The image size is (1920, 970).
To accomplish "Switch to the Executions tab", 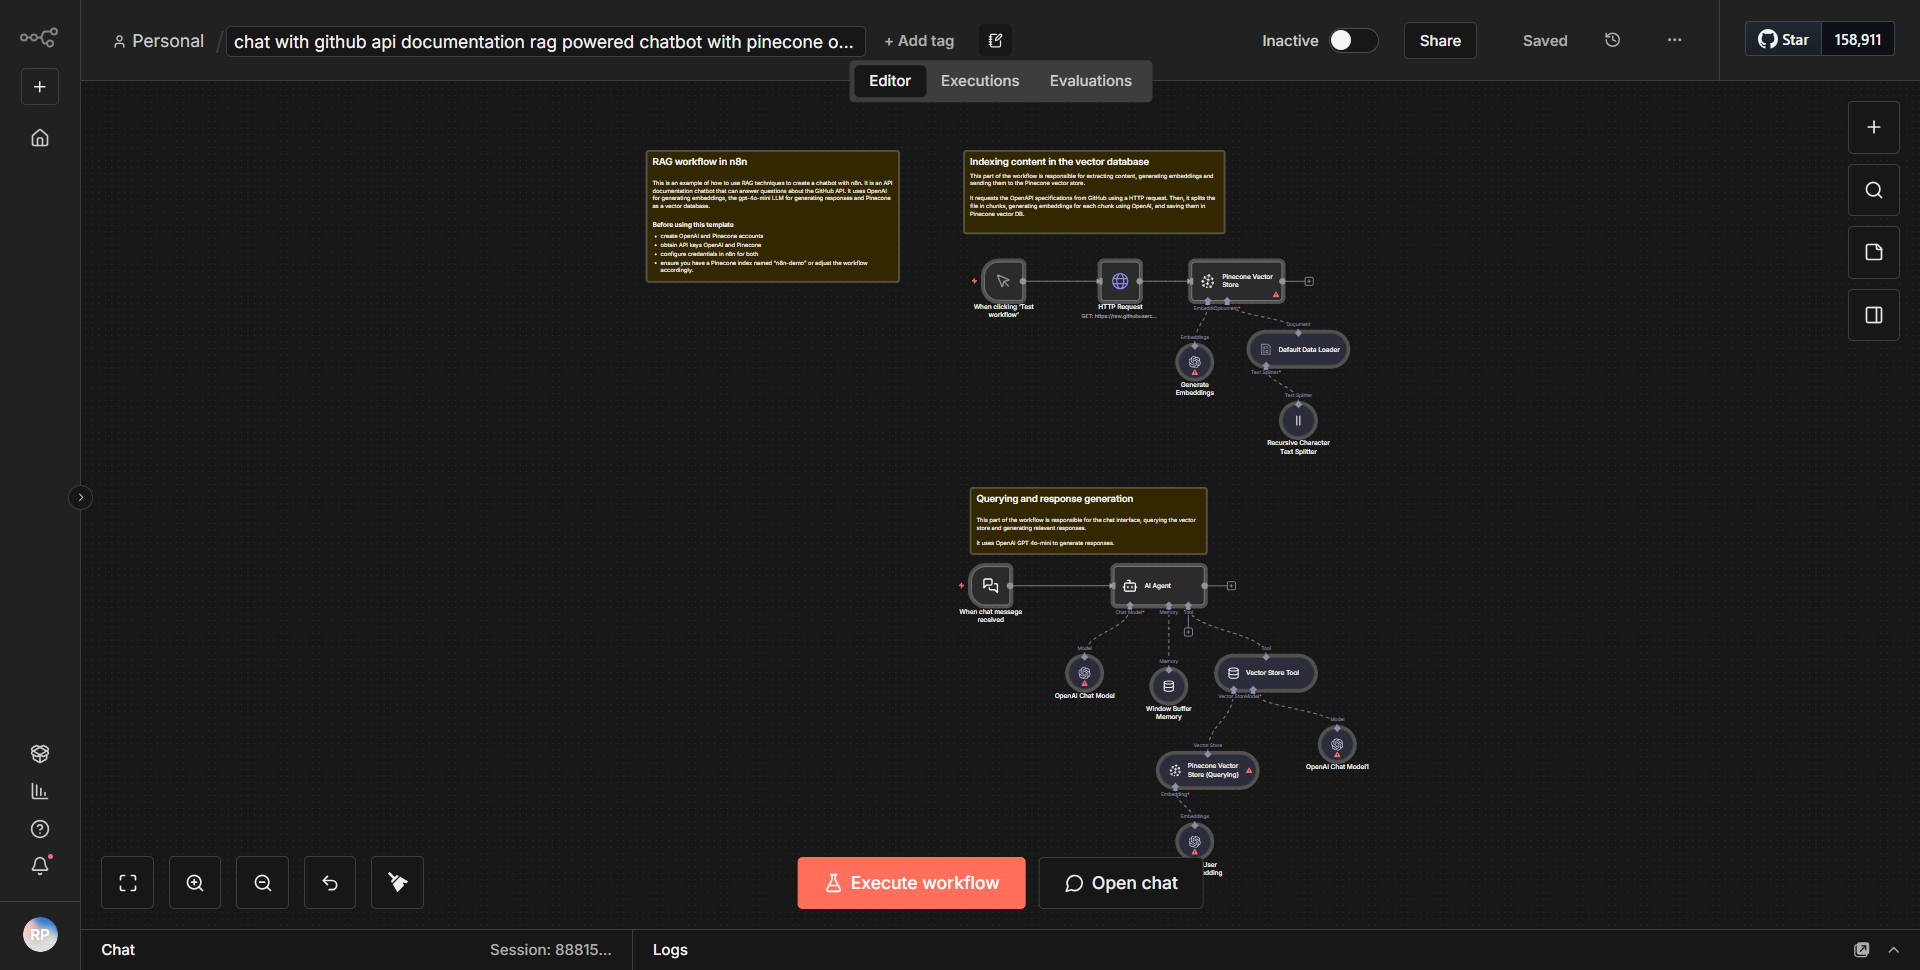I will (979, 80).
